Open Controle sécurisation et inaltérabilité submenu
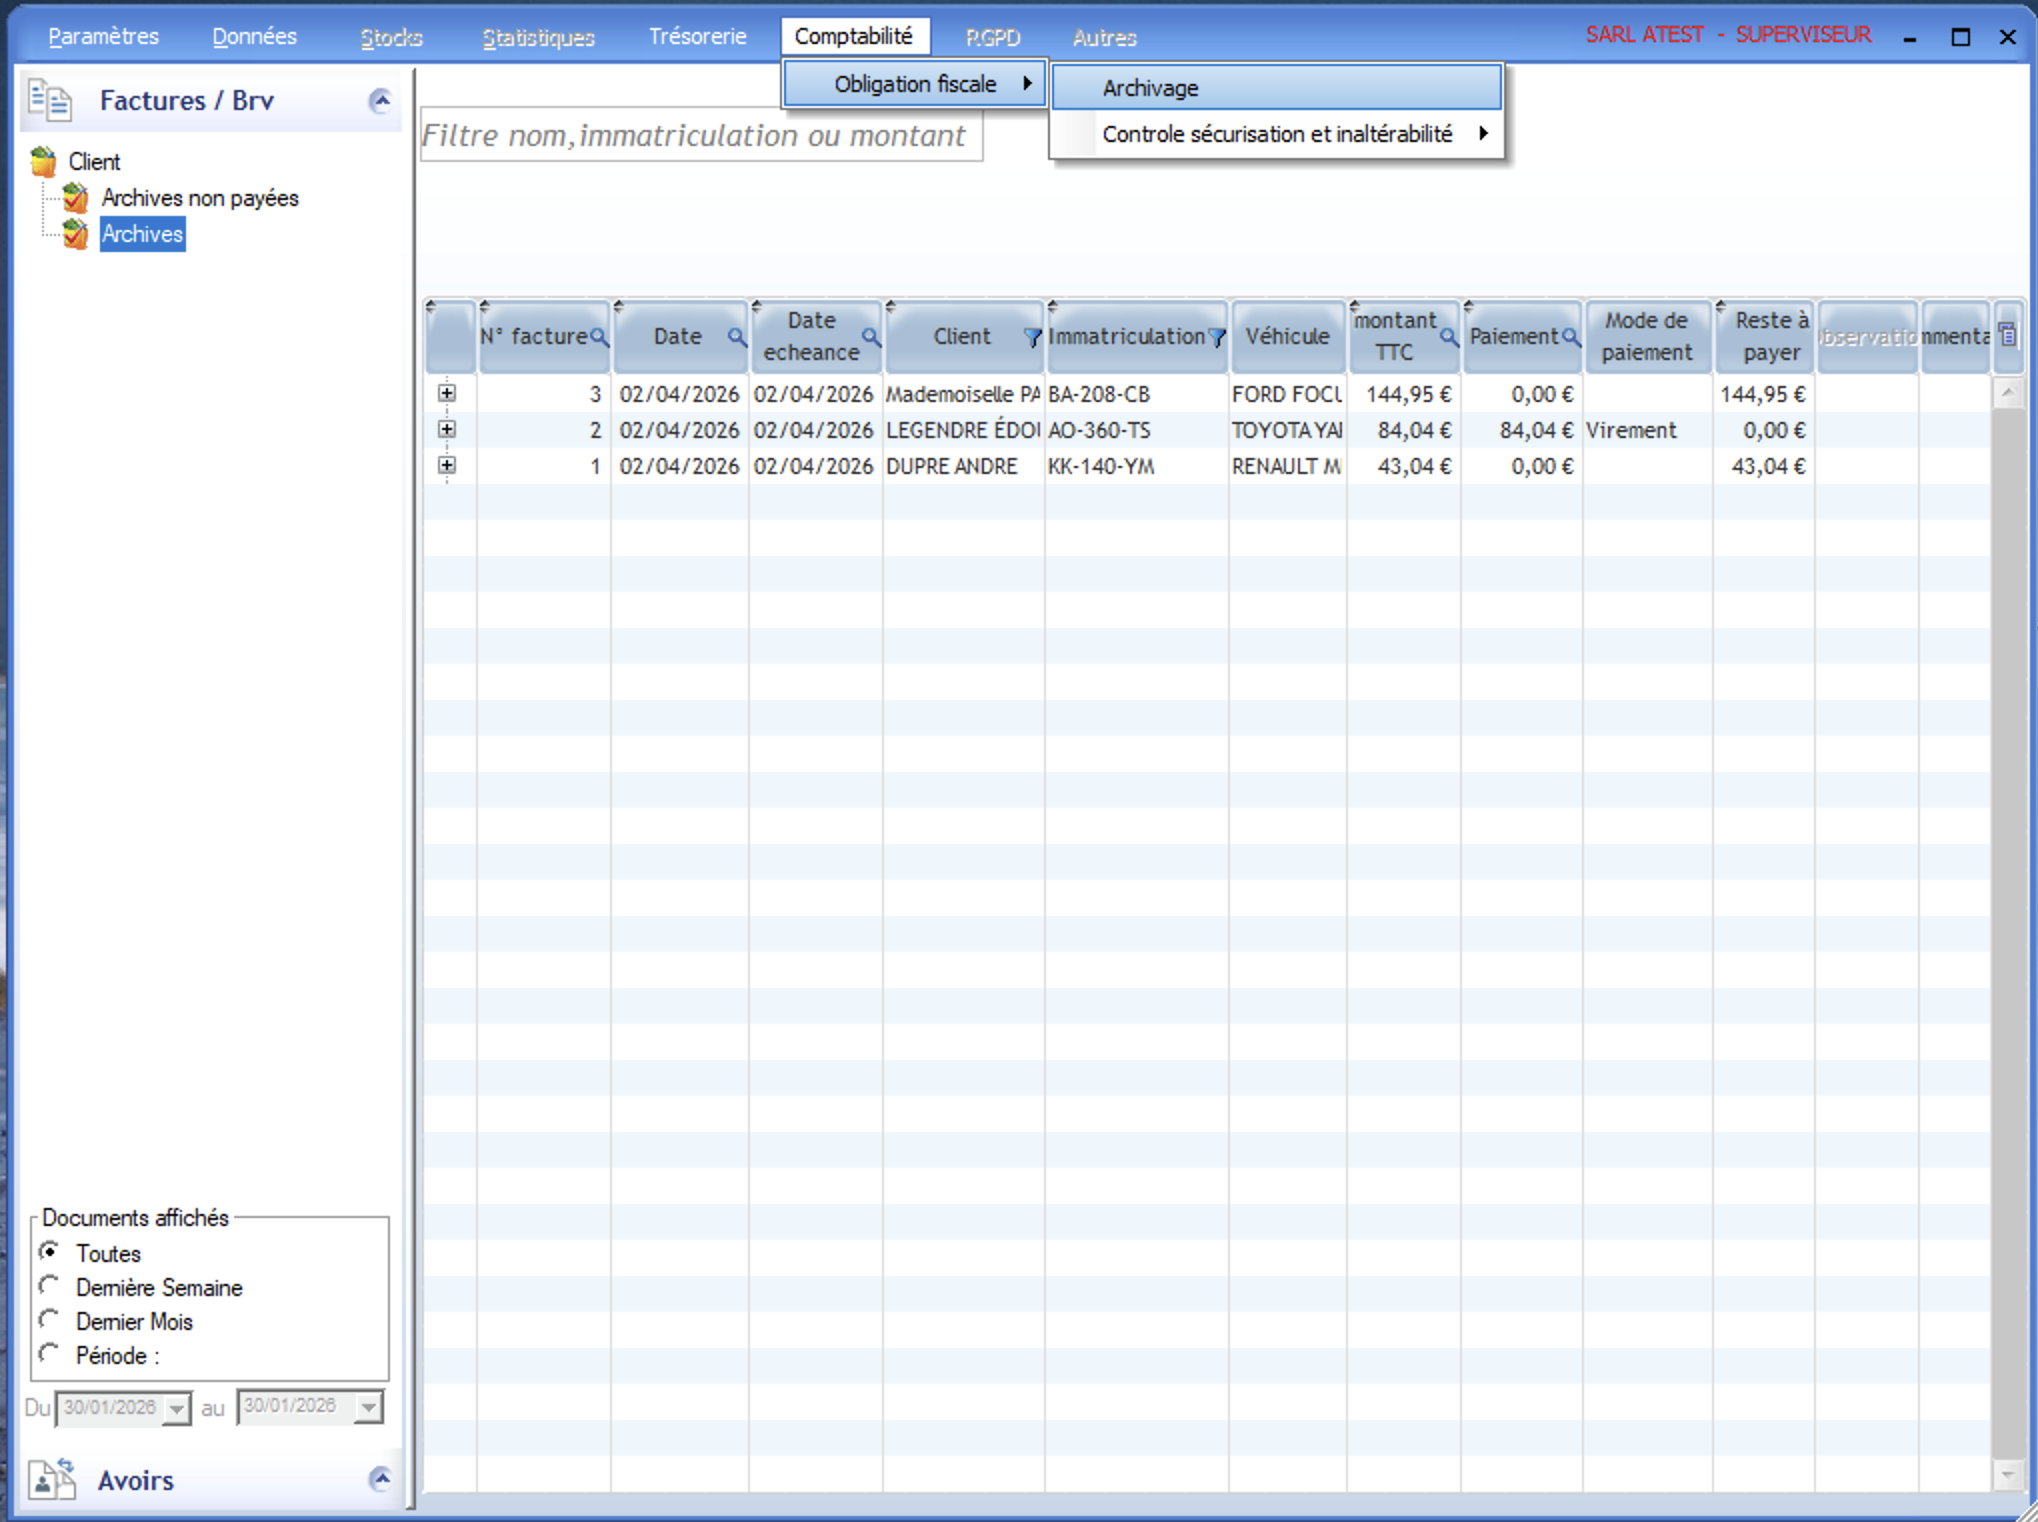Screen dimensions: 2038x1522 click(1277, 134)
